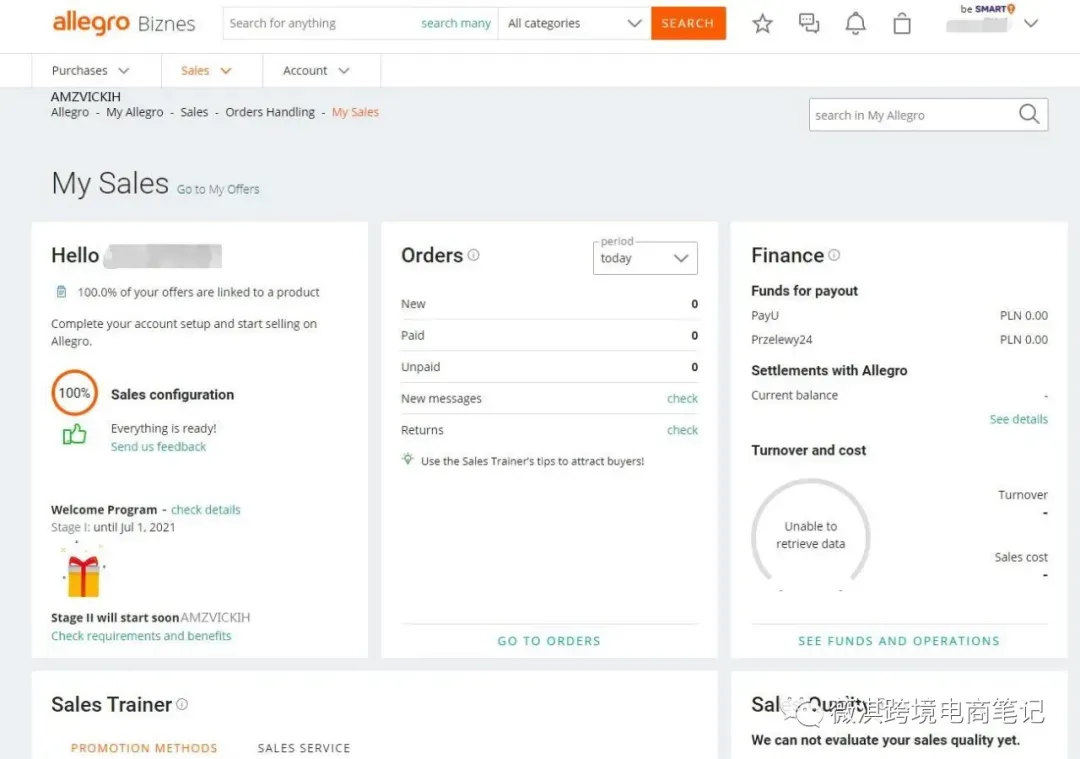
Task: Click Allegro breadcrumb link
Action: pos(70,112)
